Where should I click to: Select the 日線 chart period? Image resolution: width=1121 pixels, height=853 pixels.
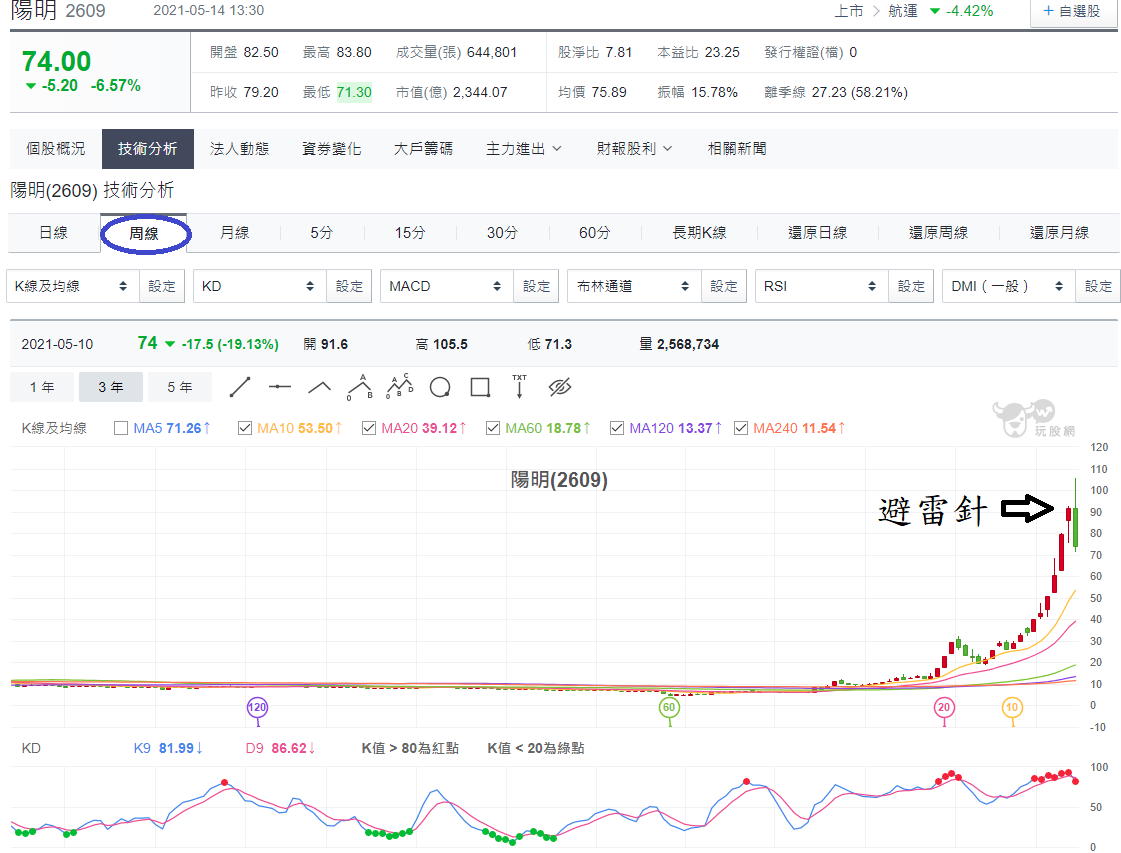click(54, 233)
